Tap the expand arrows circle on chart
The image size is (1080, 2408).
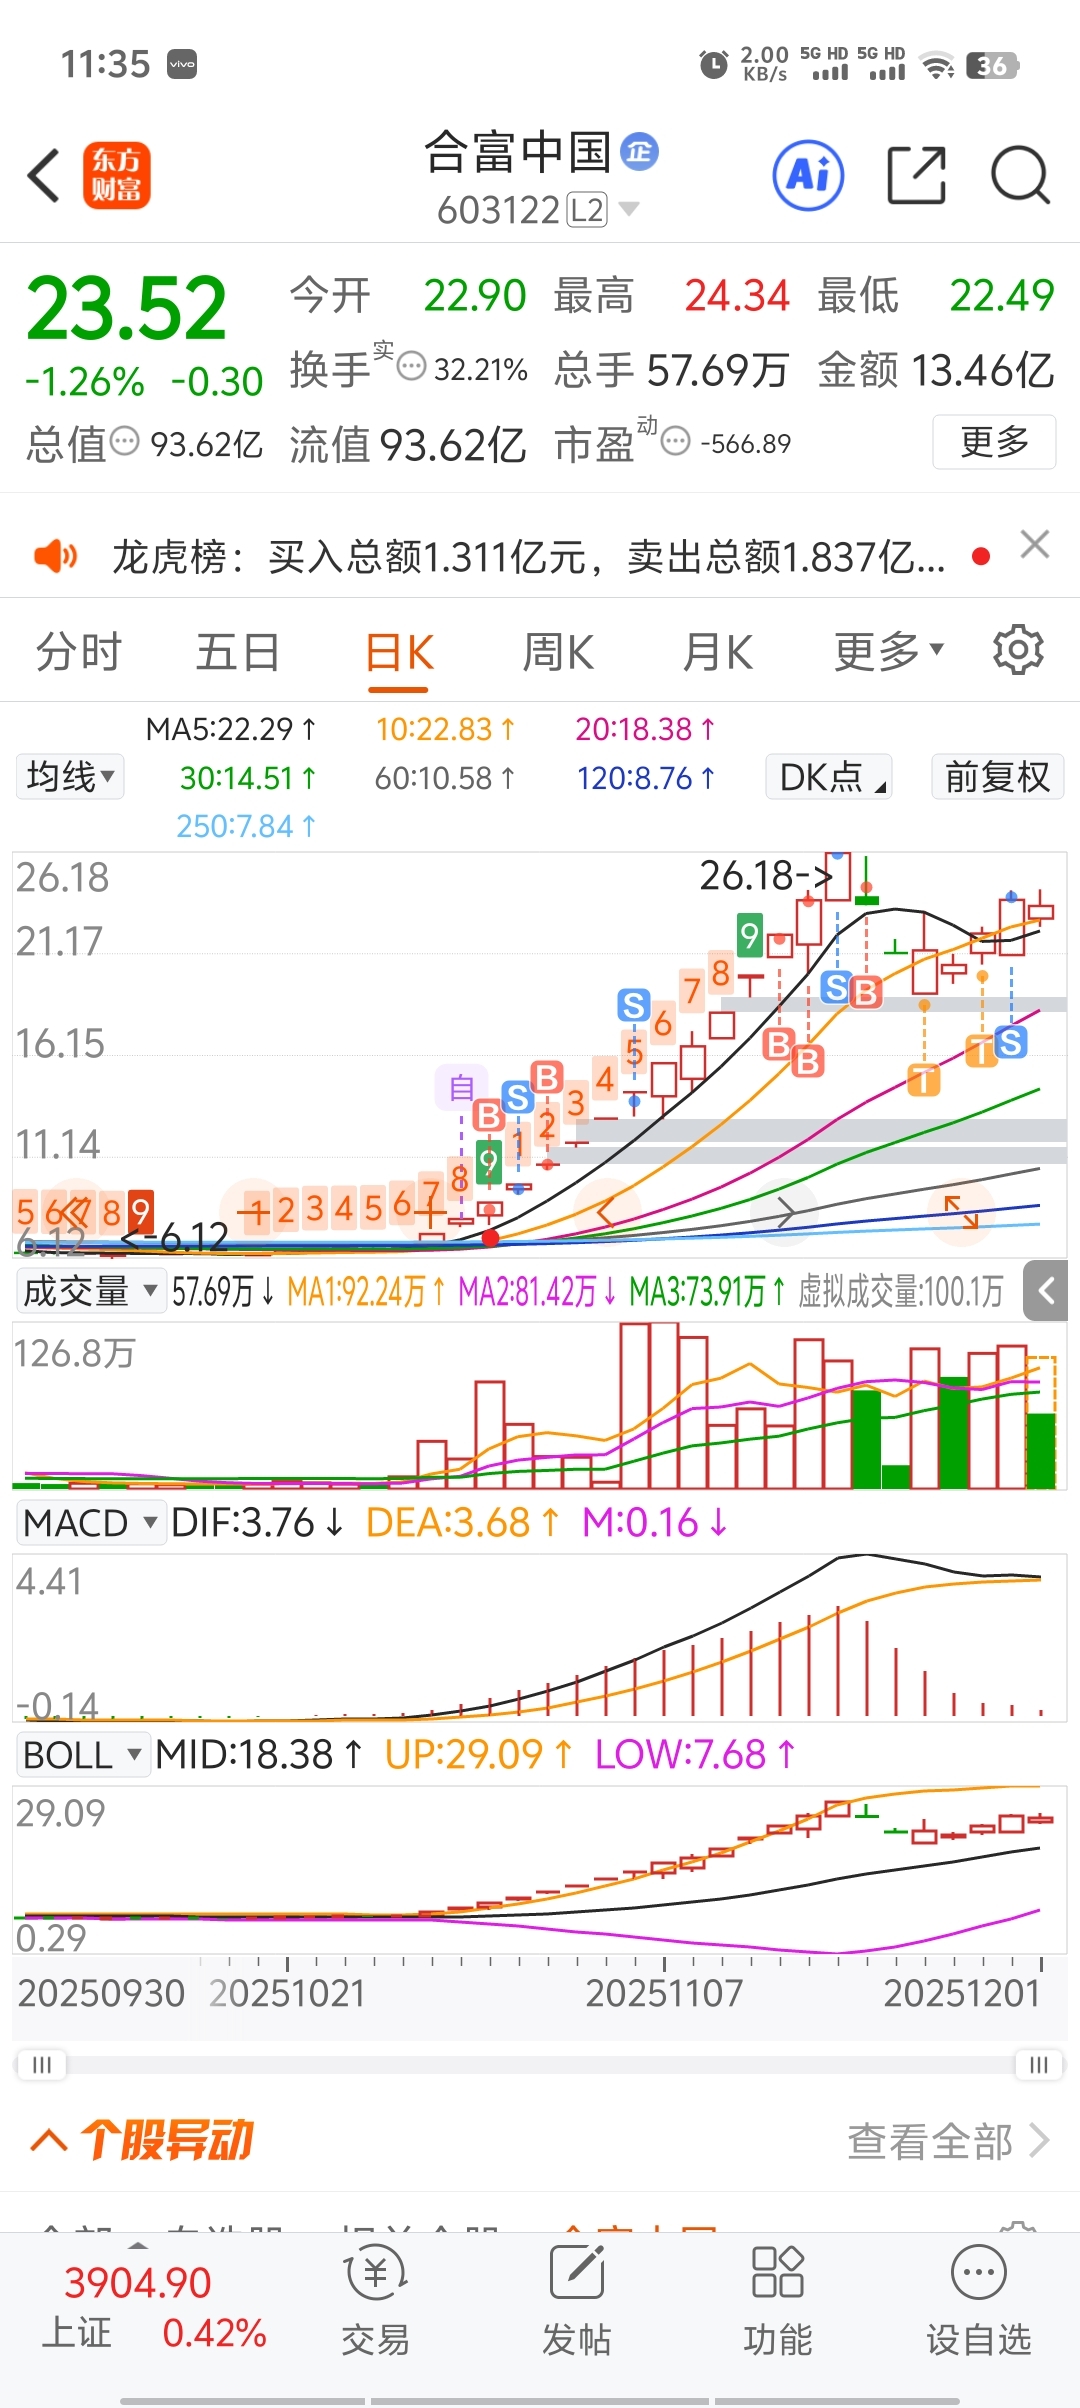pos(961,1213)
